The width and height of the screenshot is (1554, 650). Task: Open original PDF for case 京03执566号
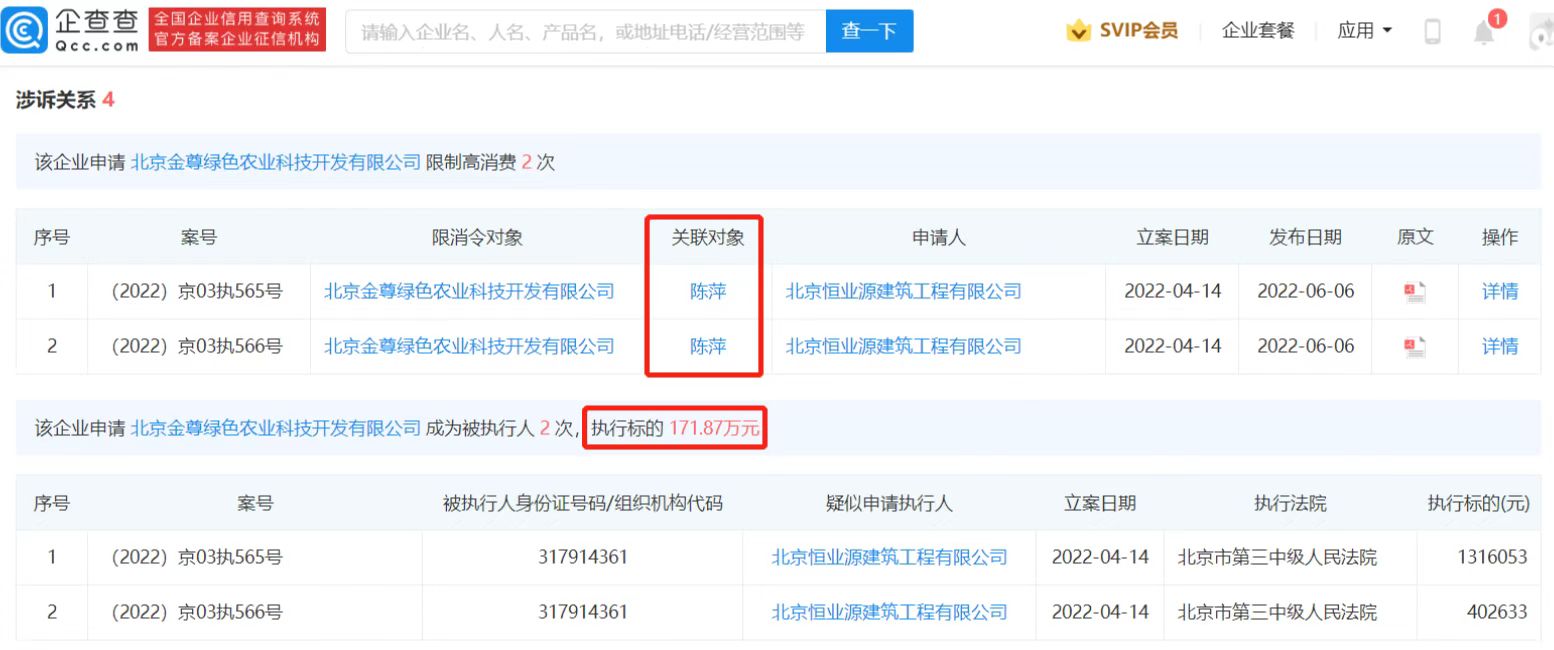[1414, 347]
